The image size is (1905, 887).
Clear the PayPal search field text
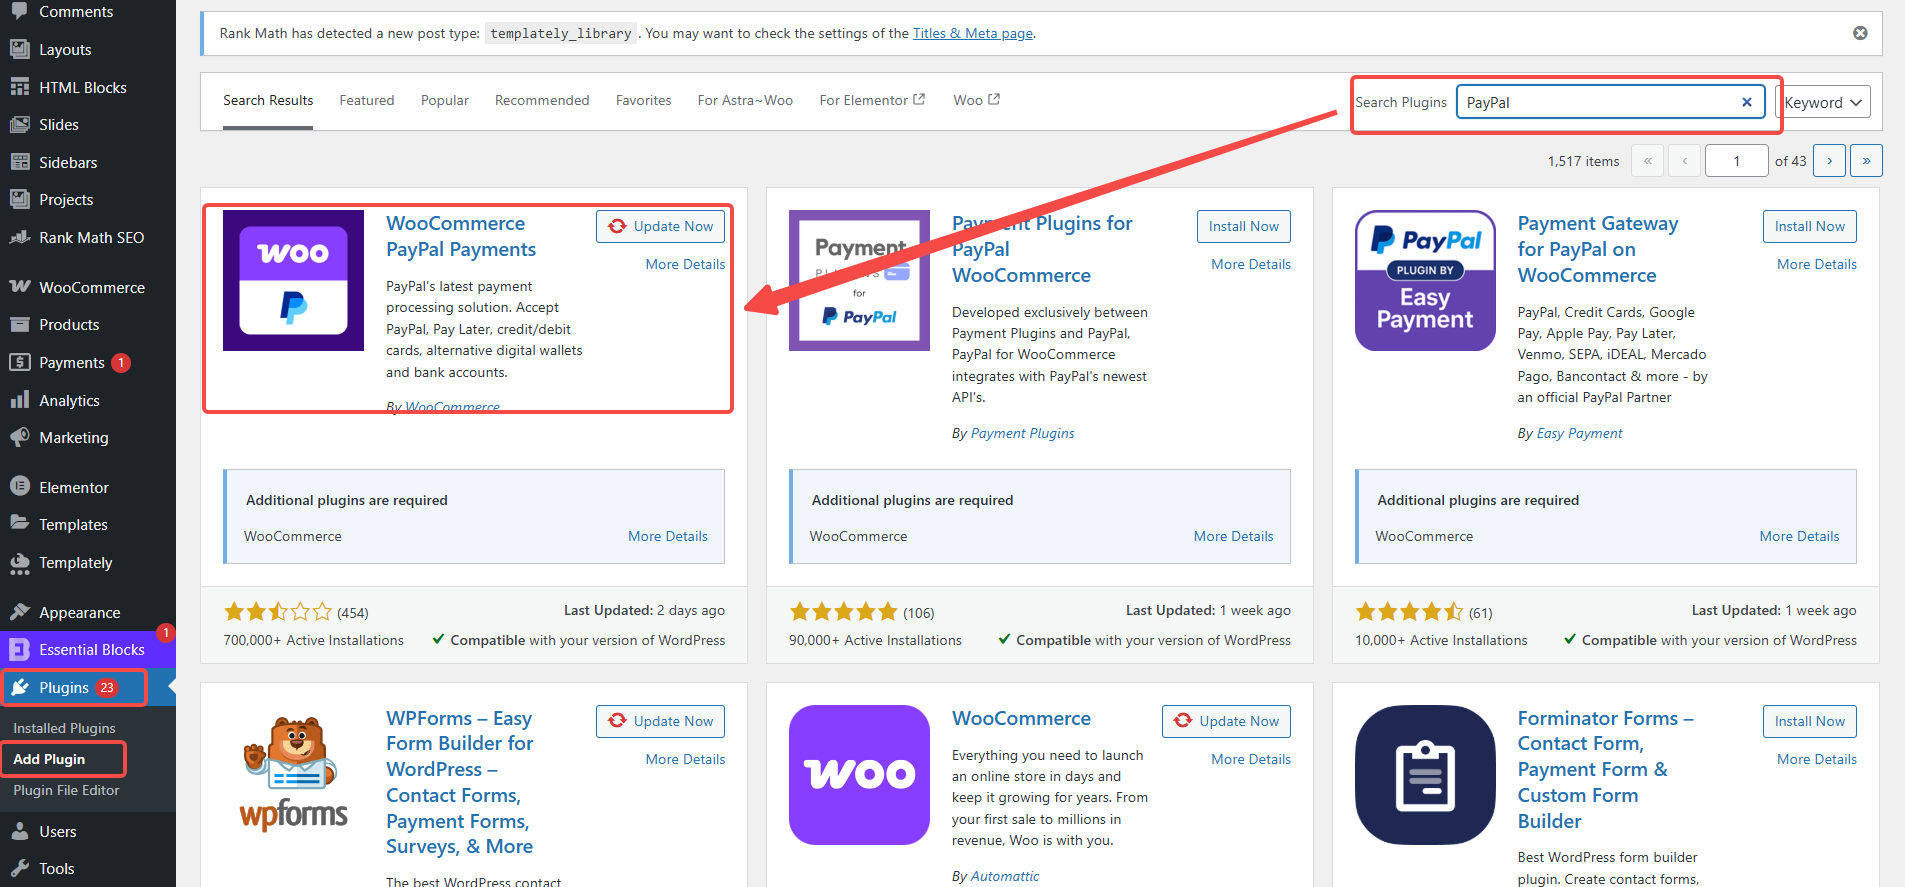pos(1747,102)
